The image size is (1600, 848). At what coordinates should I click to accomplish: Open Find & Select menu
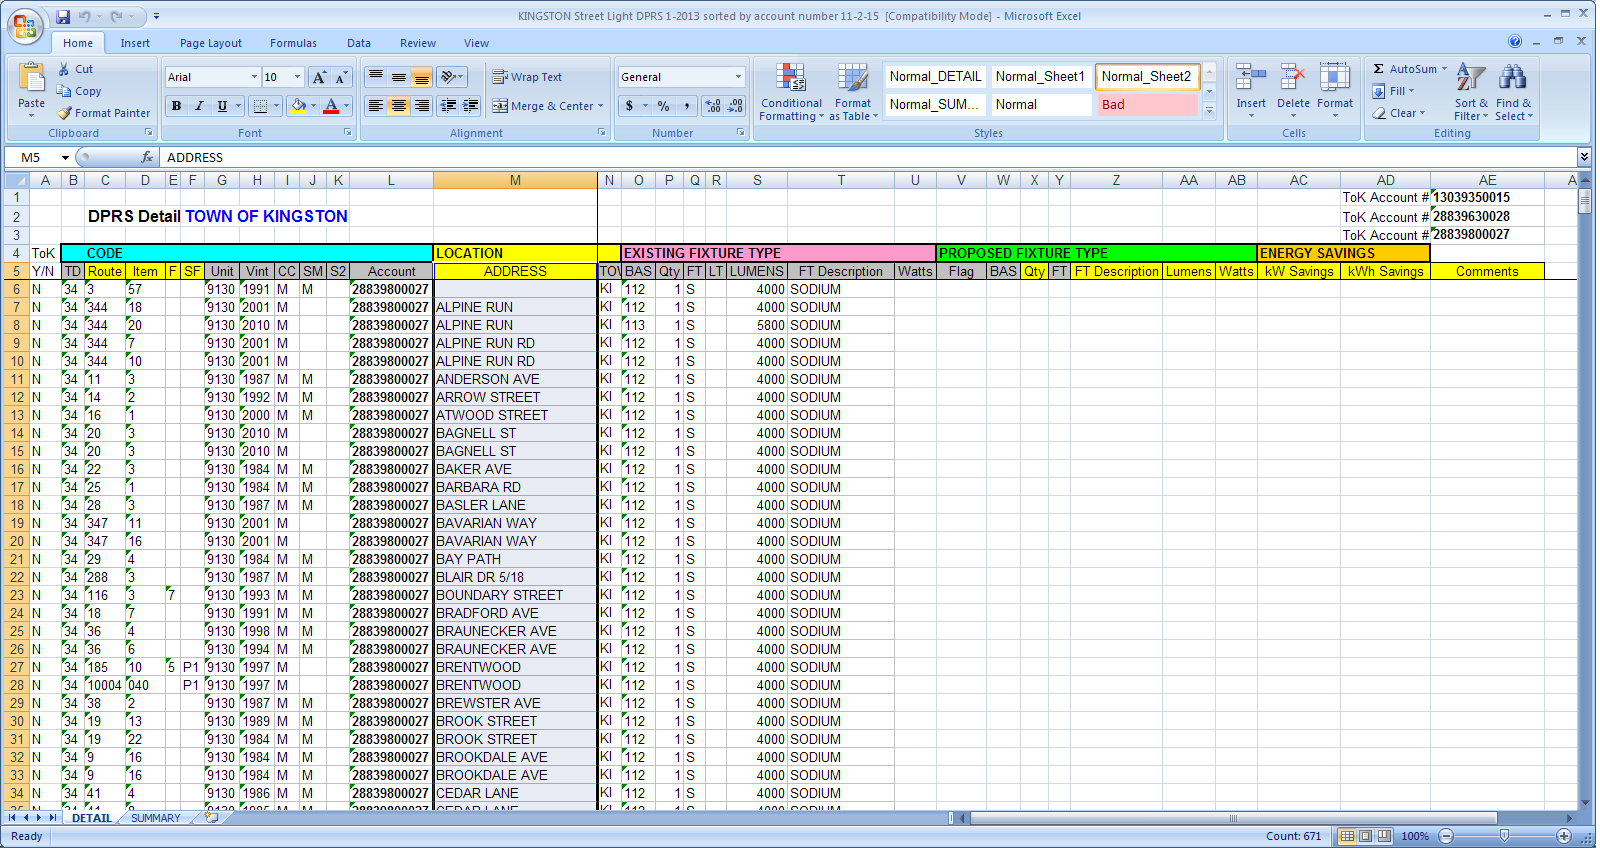[1513, 92]
